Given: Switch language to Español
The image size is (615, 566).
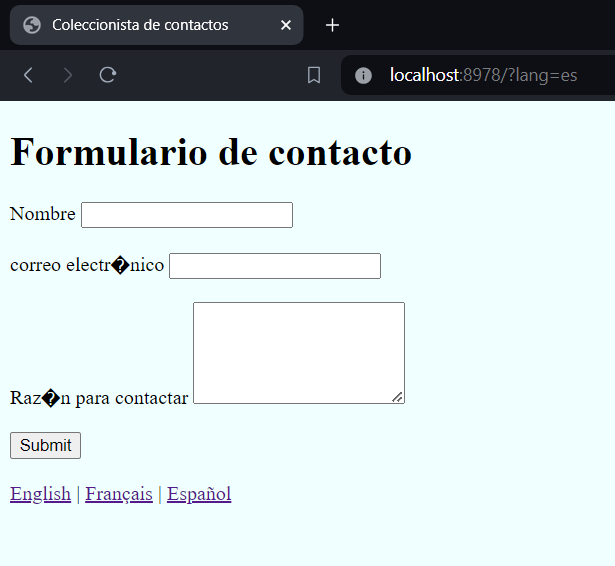Looking at the screenshot, I should [199, 494].
